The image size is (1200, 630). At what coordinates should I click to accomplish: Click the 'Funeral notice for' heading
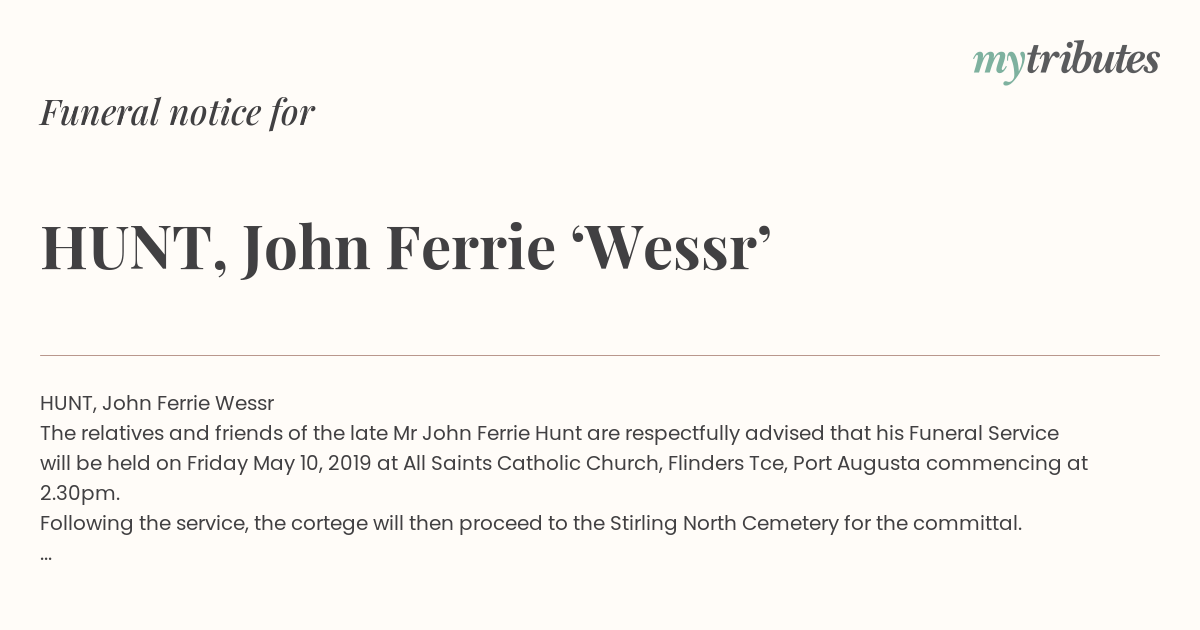pyautogui.click(x=177, y=112)
